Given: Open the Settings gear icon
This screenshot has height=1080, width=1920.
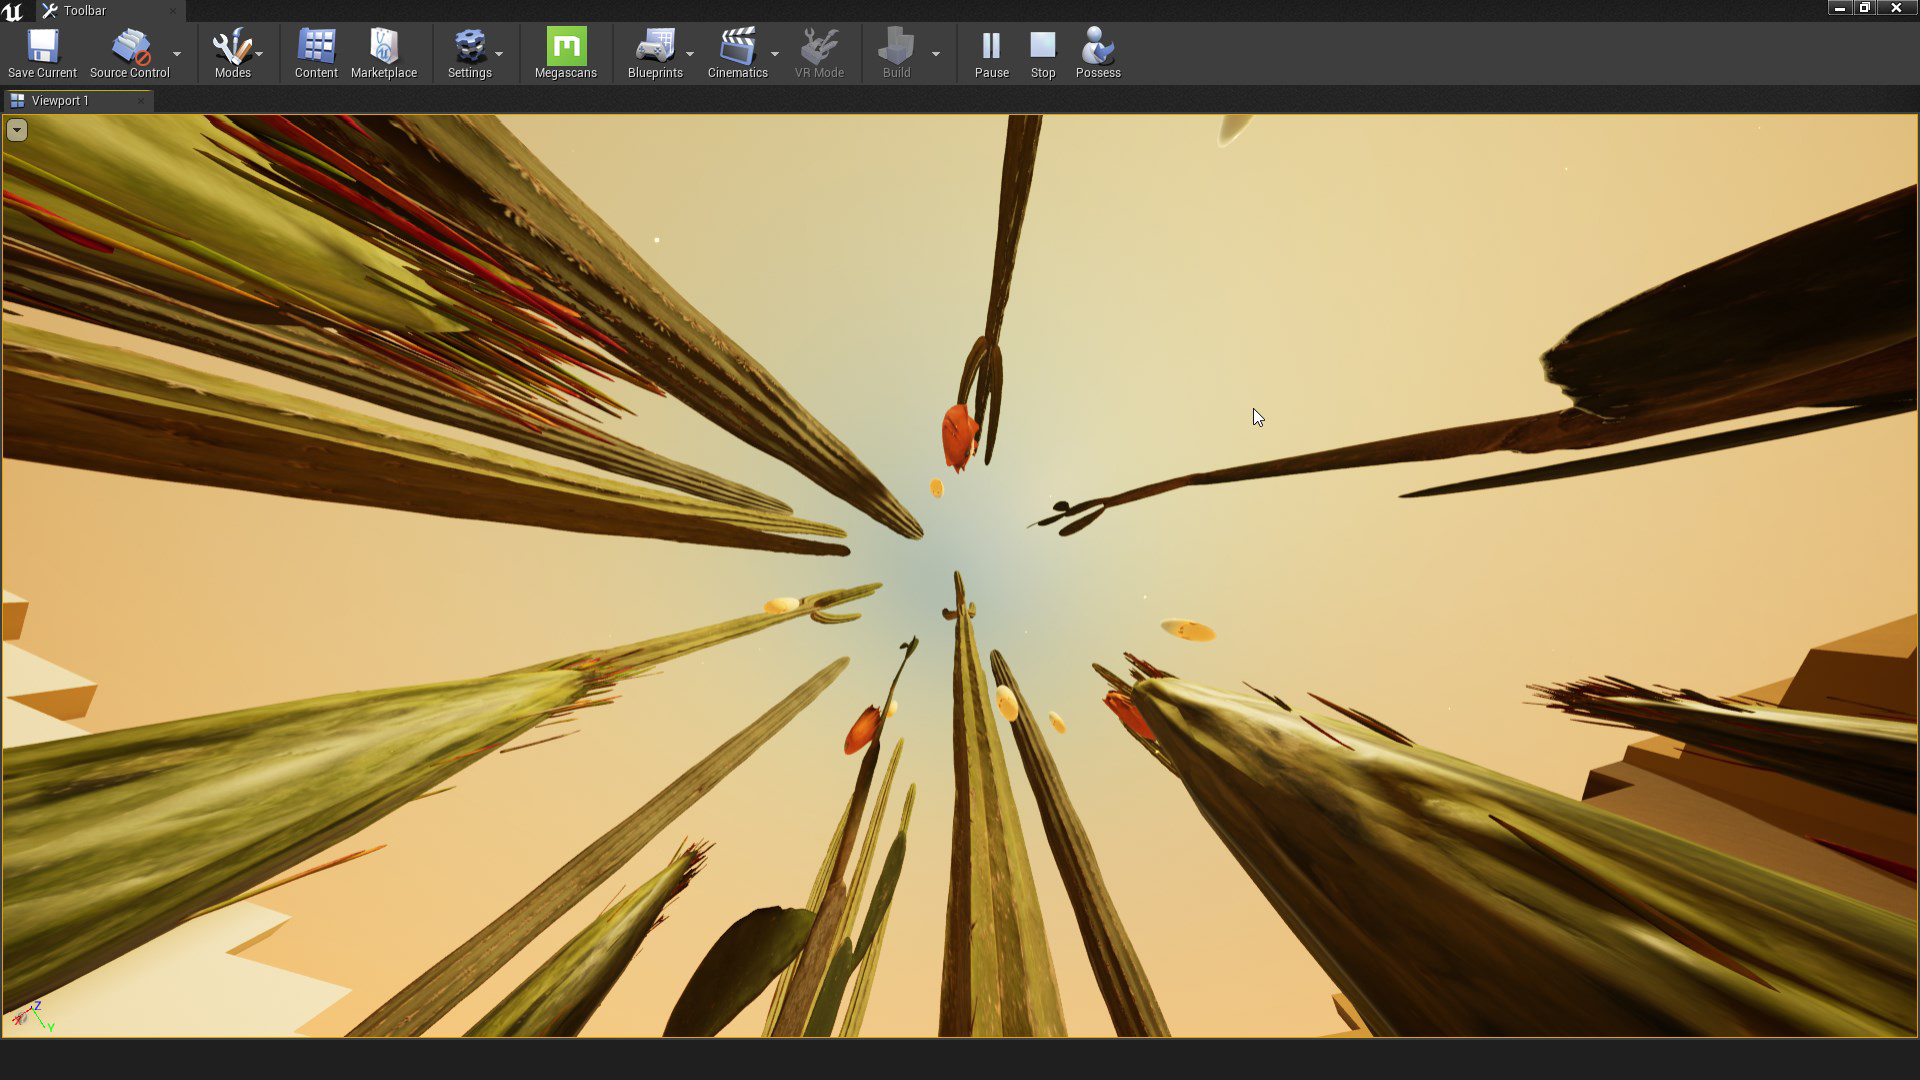Looking at the screenshot, I should (x=469, y=47).
